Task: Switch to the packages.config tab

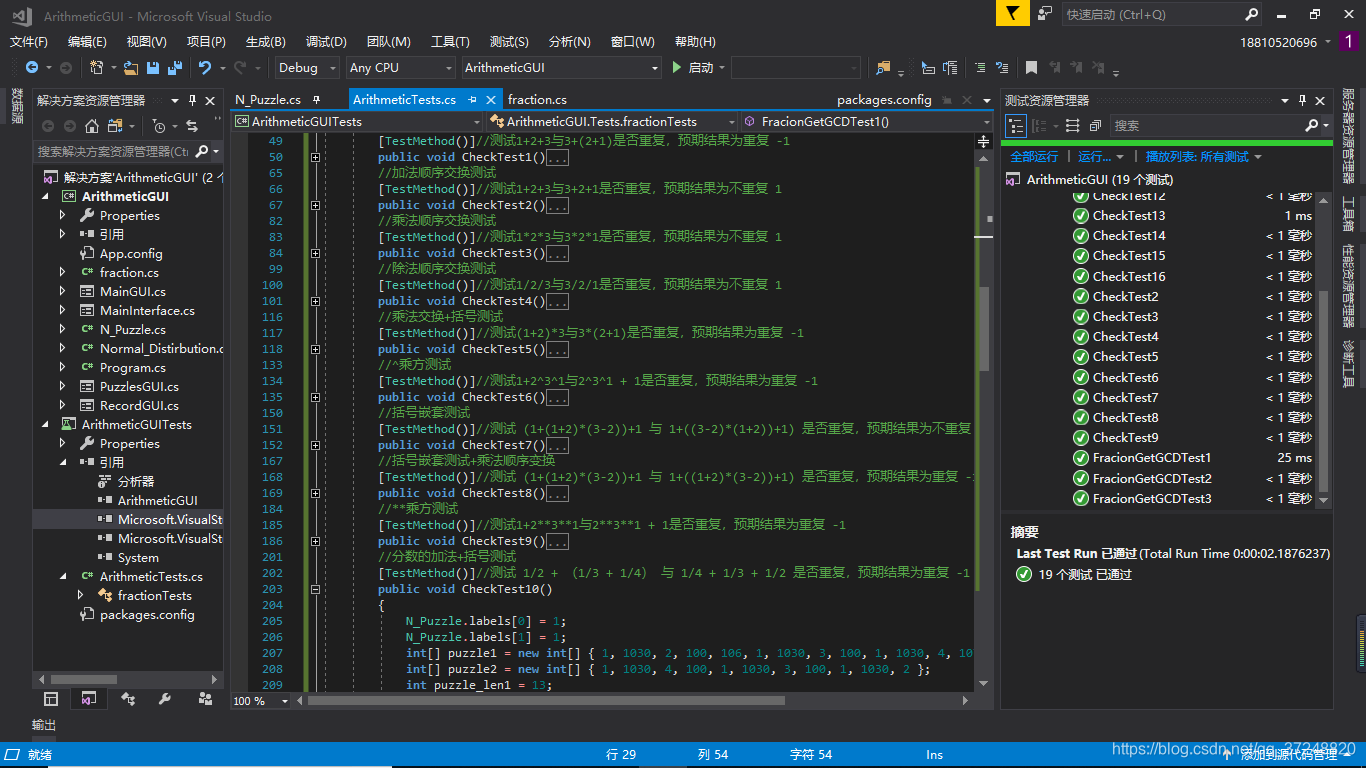Action: point(884,100)
